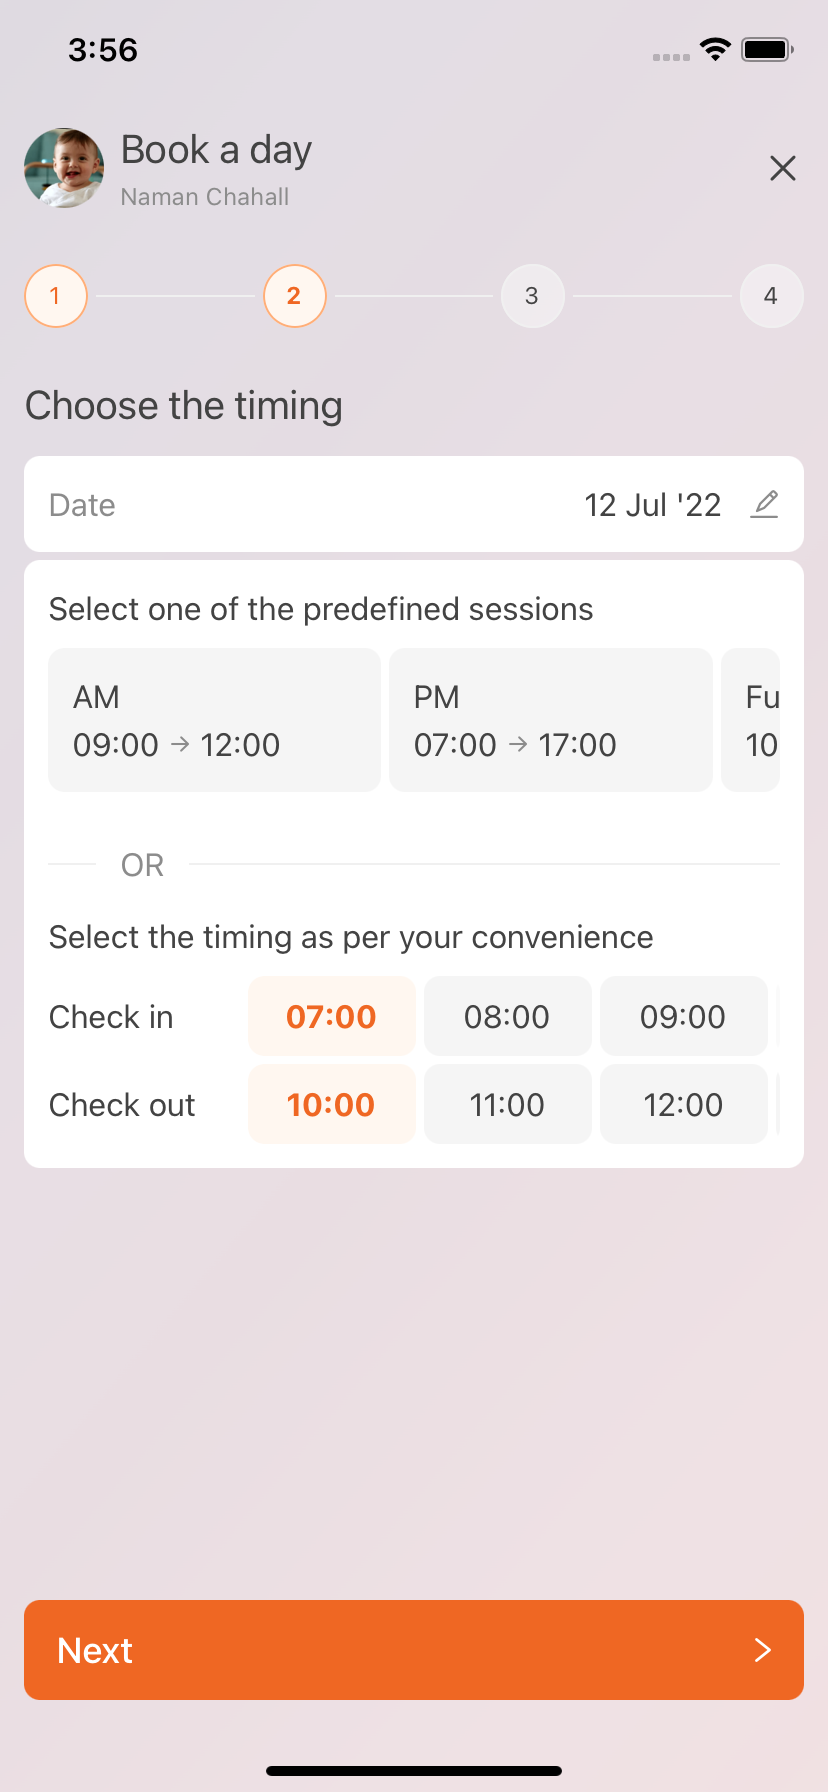Image resolution: width=828 pixels, height=1792 pixels.
Task: Close the Book a day screen
Action: click(x=783, y=168)
